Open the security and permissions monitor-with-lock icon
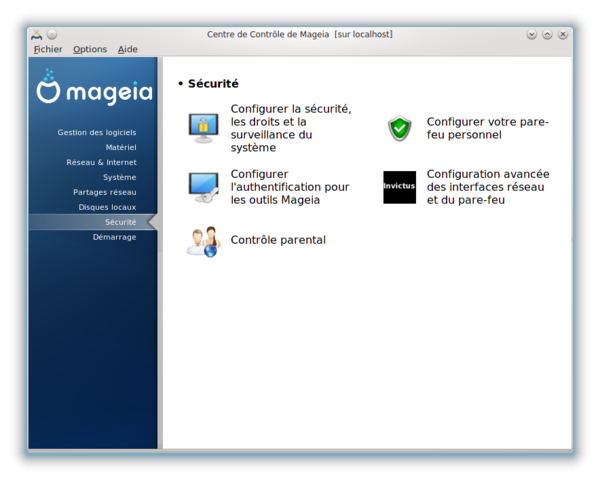The width and height of the screenshot is (600, 480). tap(204, 128)
